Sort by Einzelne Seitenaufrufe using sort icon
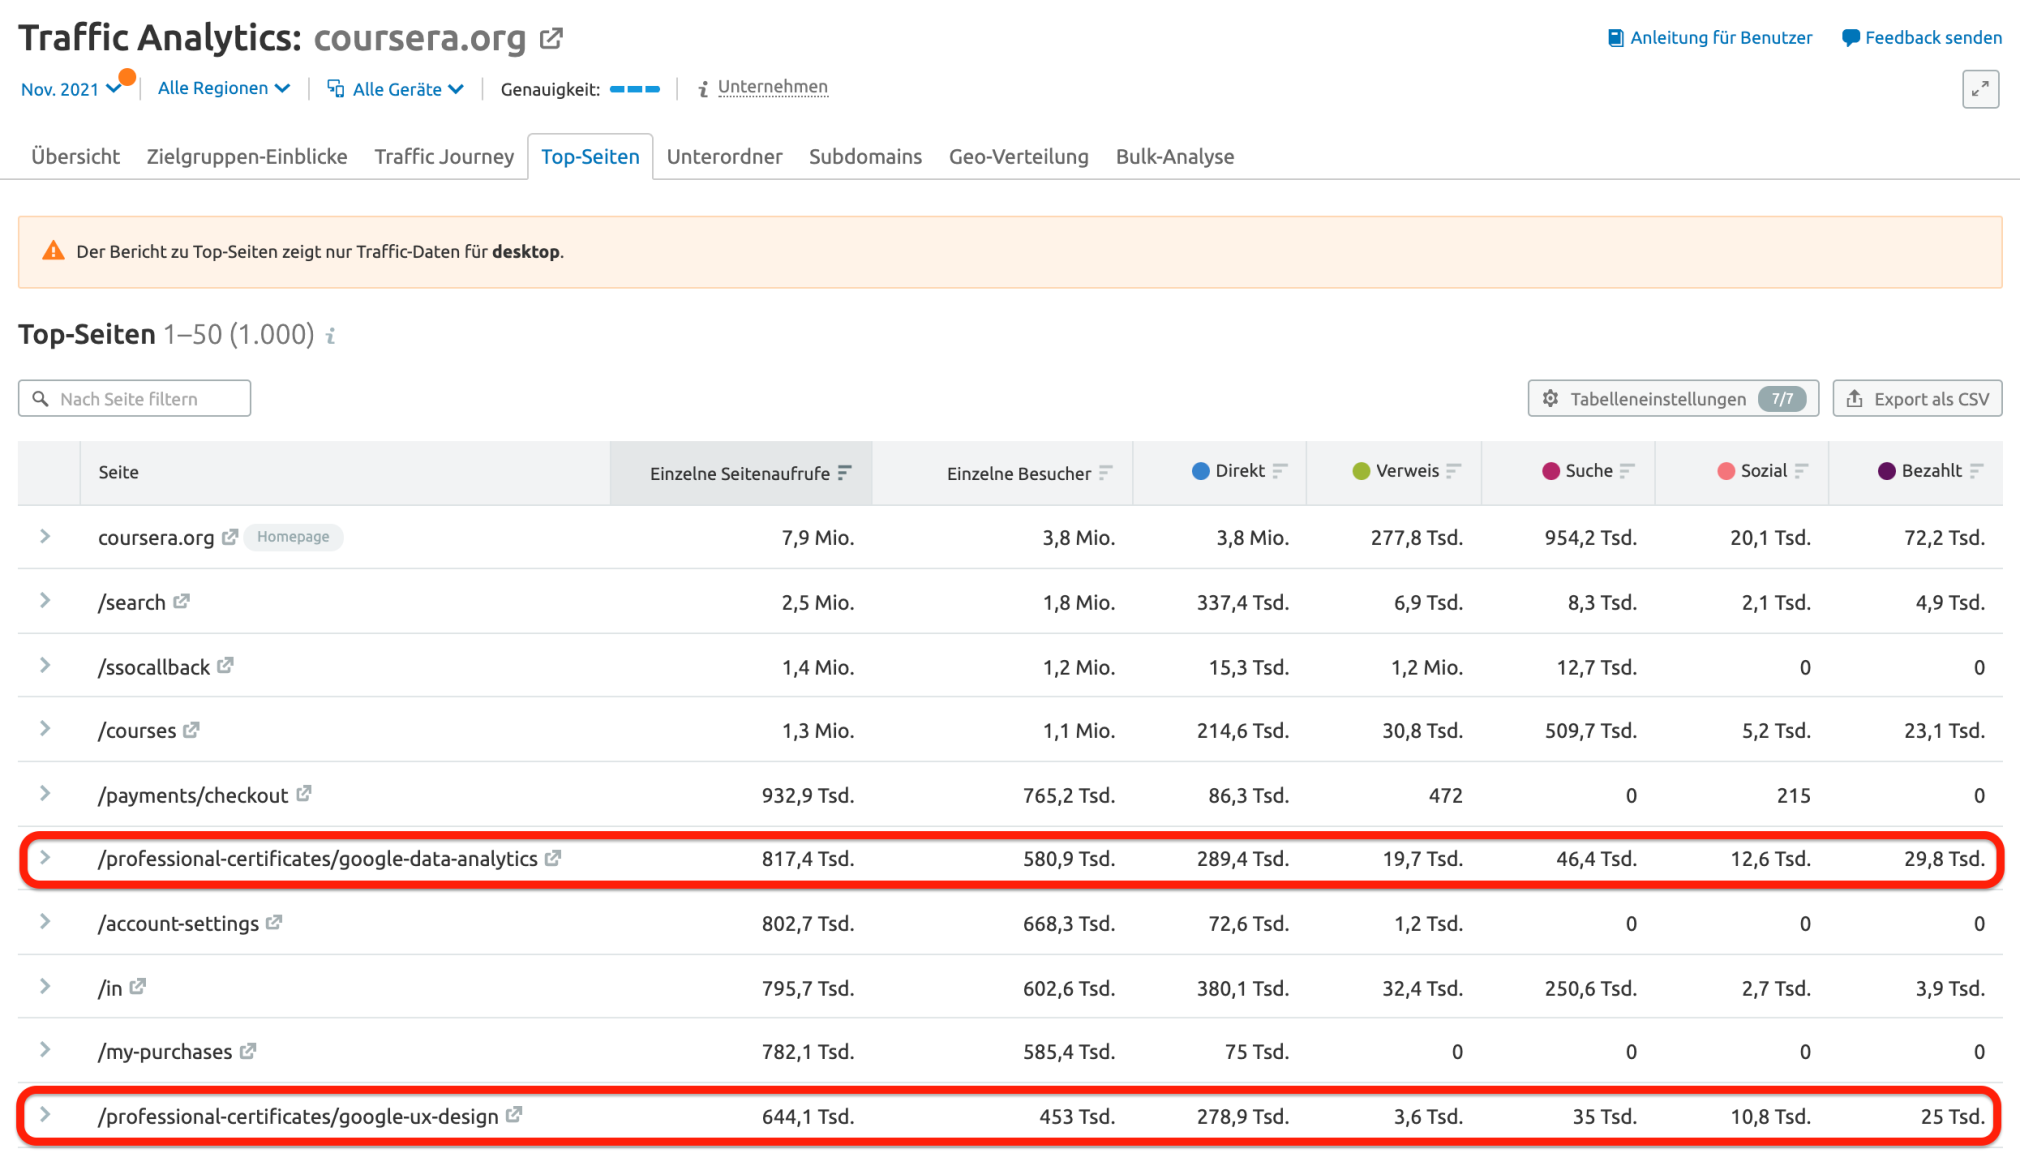 [845, 472]
